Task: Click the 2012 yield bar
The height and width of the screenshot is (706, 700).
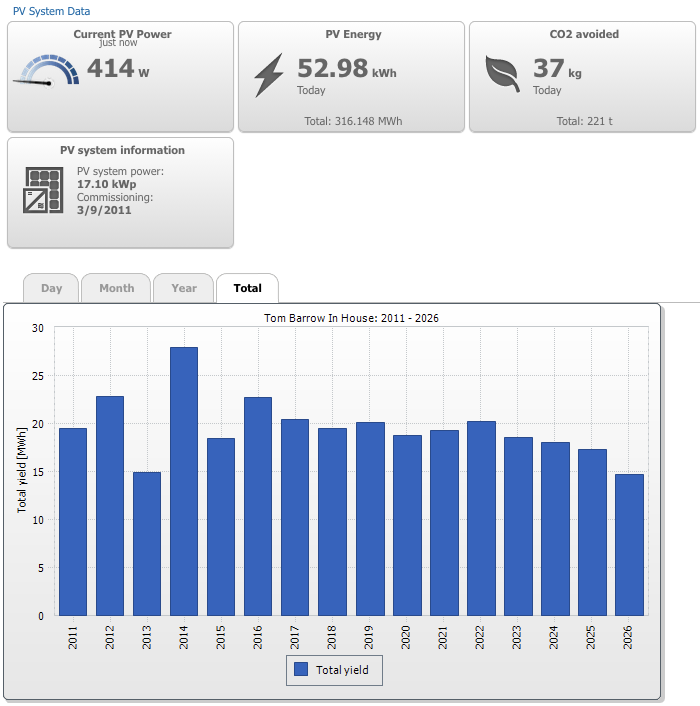Action: [110, 506]
